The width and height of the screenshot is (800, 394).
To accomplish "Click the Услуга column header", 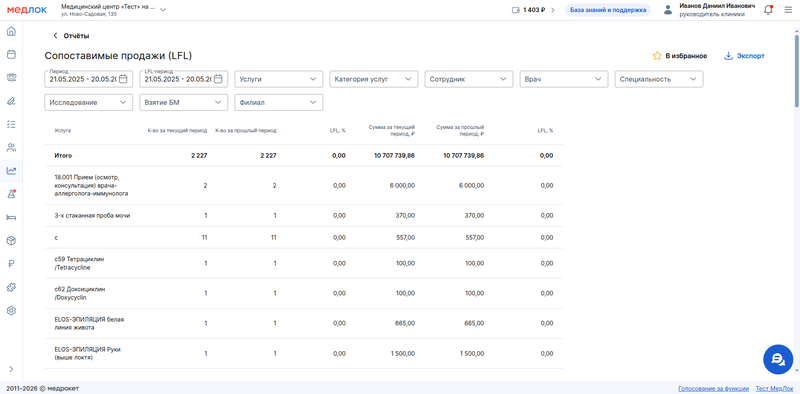I will pos(63,131).
